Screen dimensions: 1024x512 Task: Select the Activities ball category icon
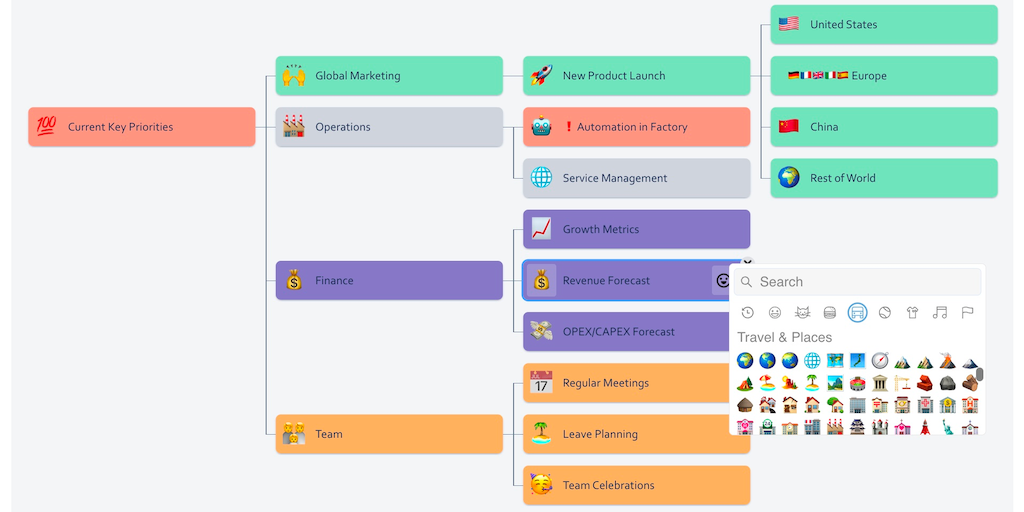point(885,313)
